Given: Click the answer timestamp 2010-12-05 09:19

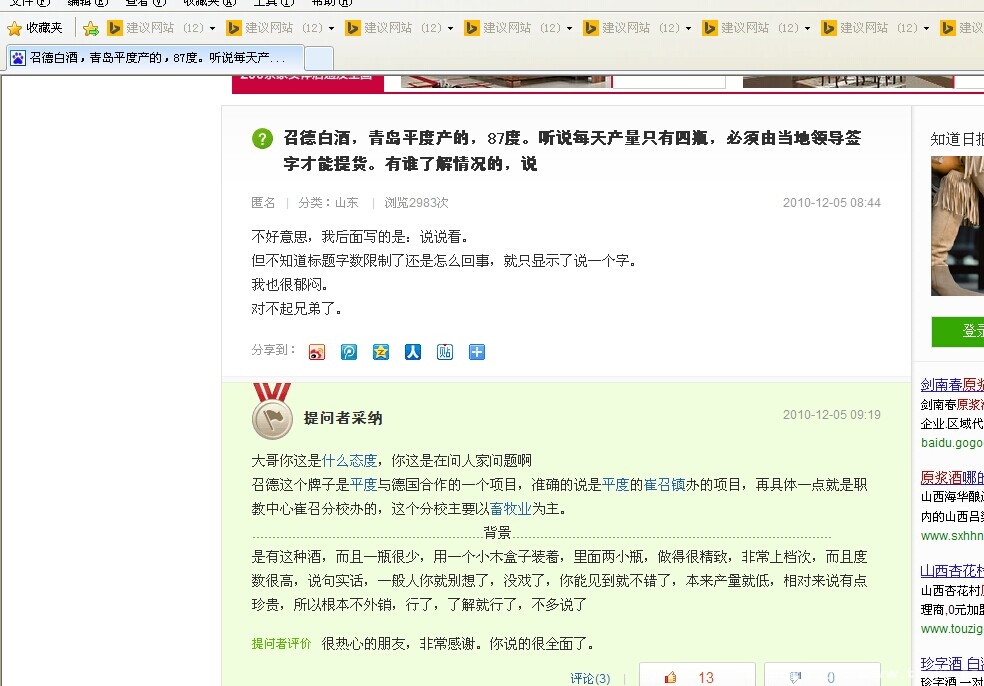Looking at the screenshot, I should point(832,415).
